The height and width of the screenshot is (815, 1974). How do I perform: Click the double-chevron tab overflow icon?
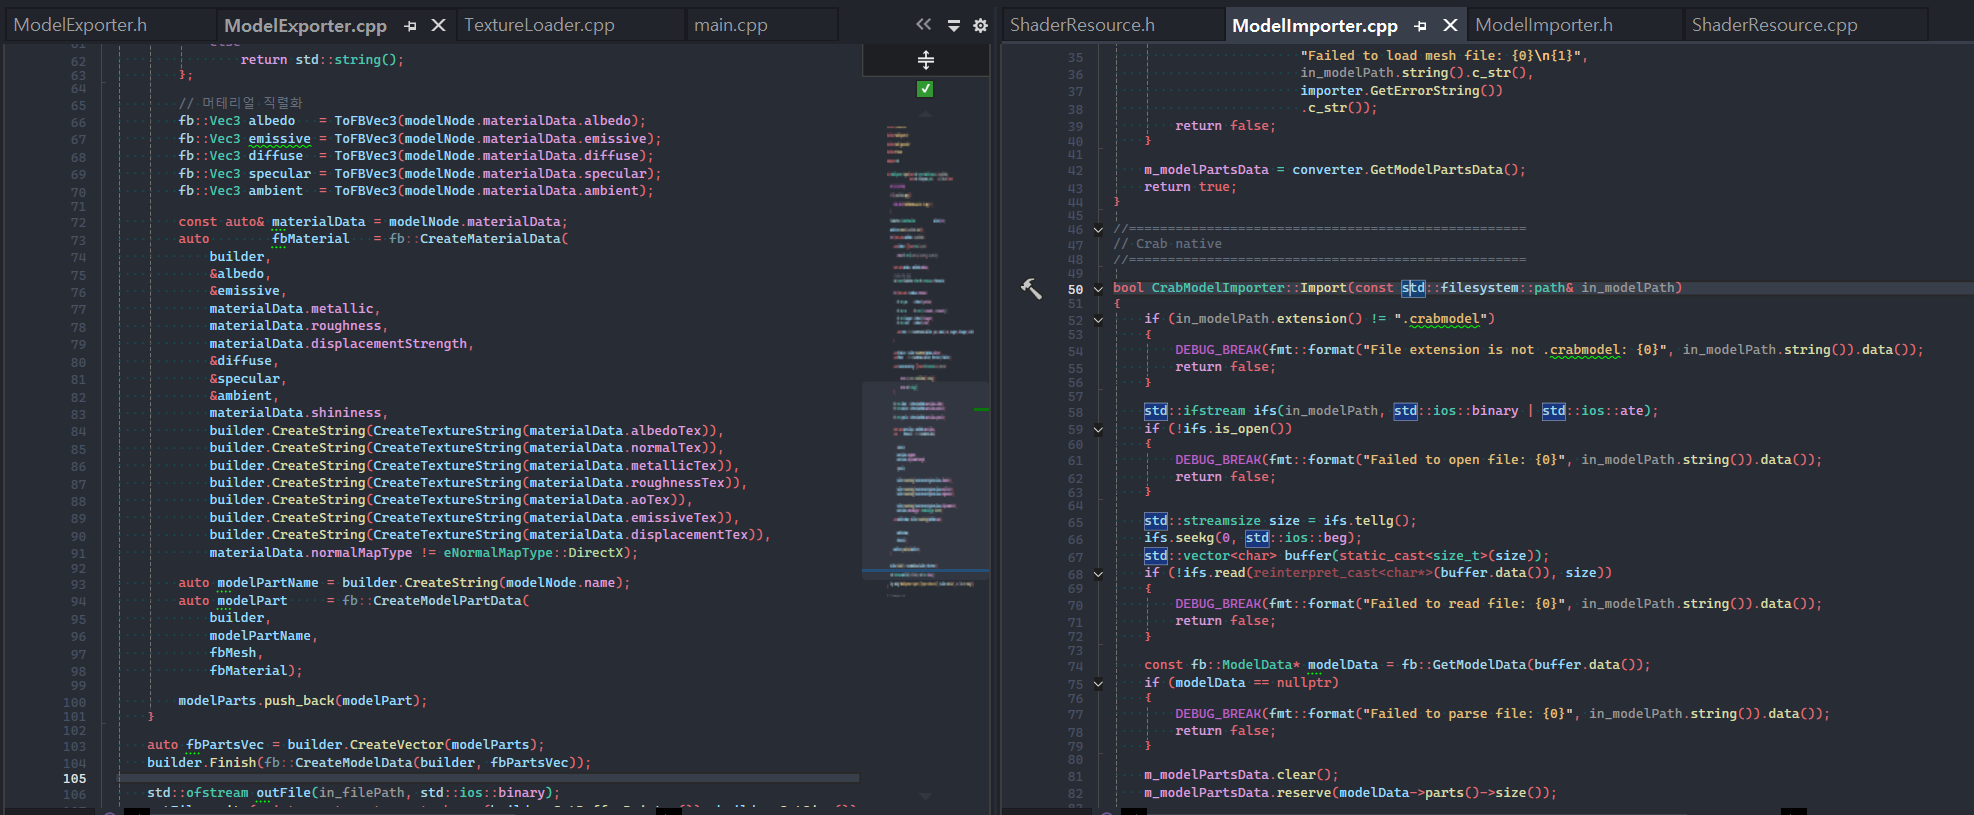(x=923, y=25)
